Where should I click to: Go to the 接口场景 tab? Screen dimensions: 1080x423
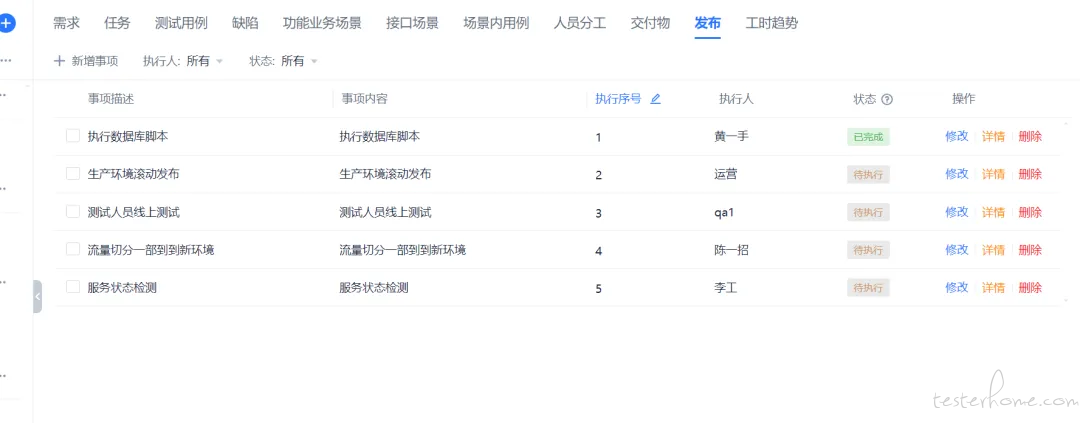pos(413,23)
